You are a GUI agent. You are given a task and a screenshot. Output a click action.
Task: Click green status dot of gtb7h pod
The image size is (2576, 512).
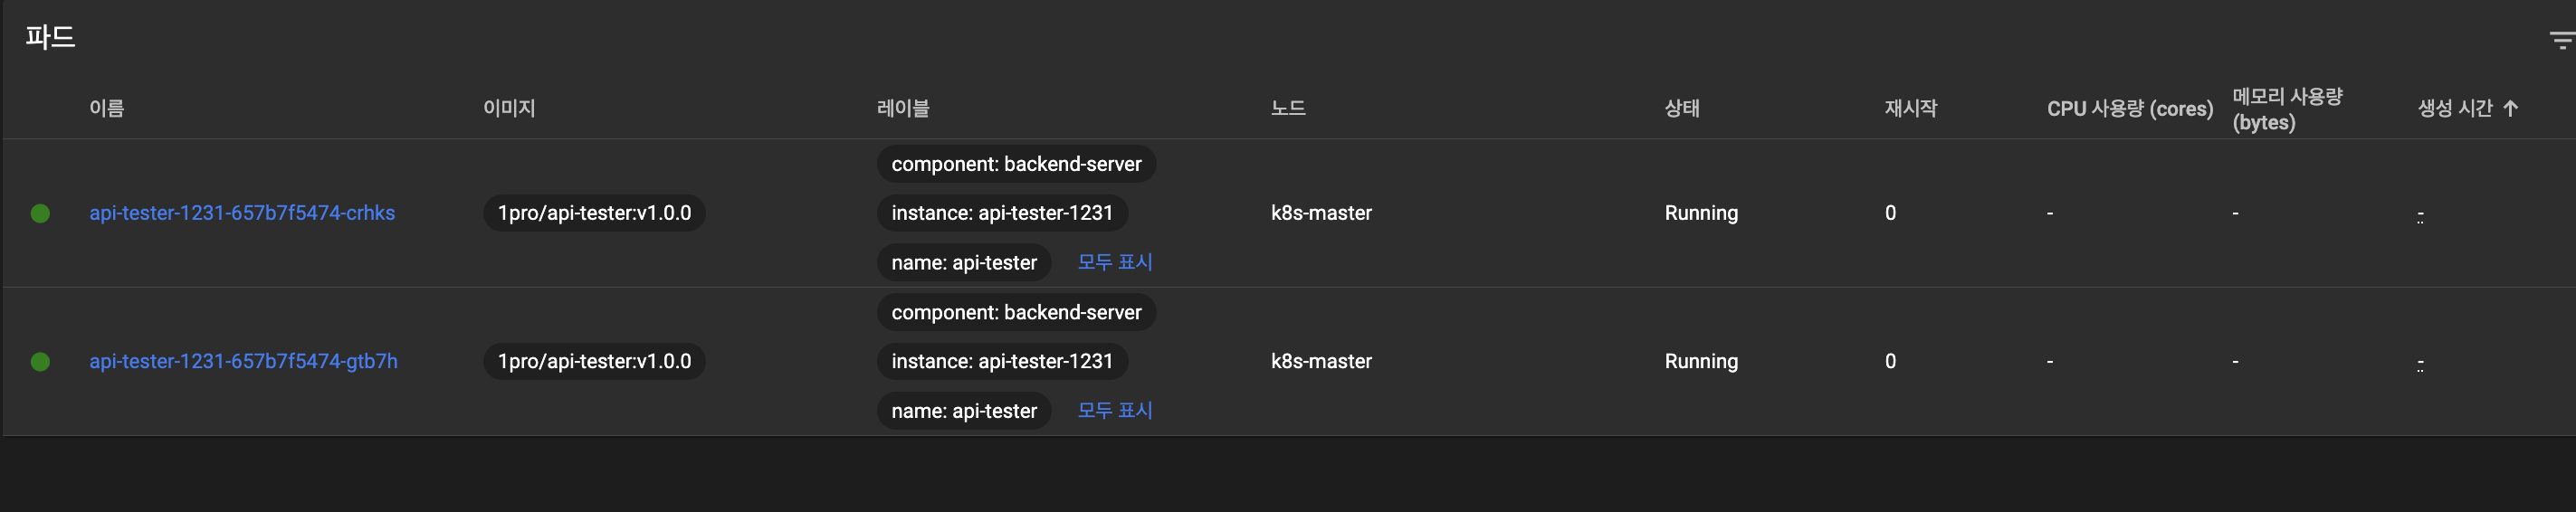tap(40, 361)
